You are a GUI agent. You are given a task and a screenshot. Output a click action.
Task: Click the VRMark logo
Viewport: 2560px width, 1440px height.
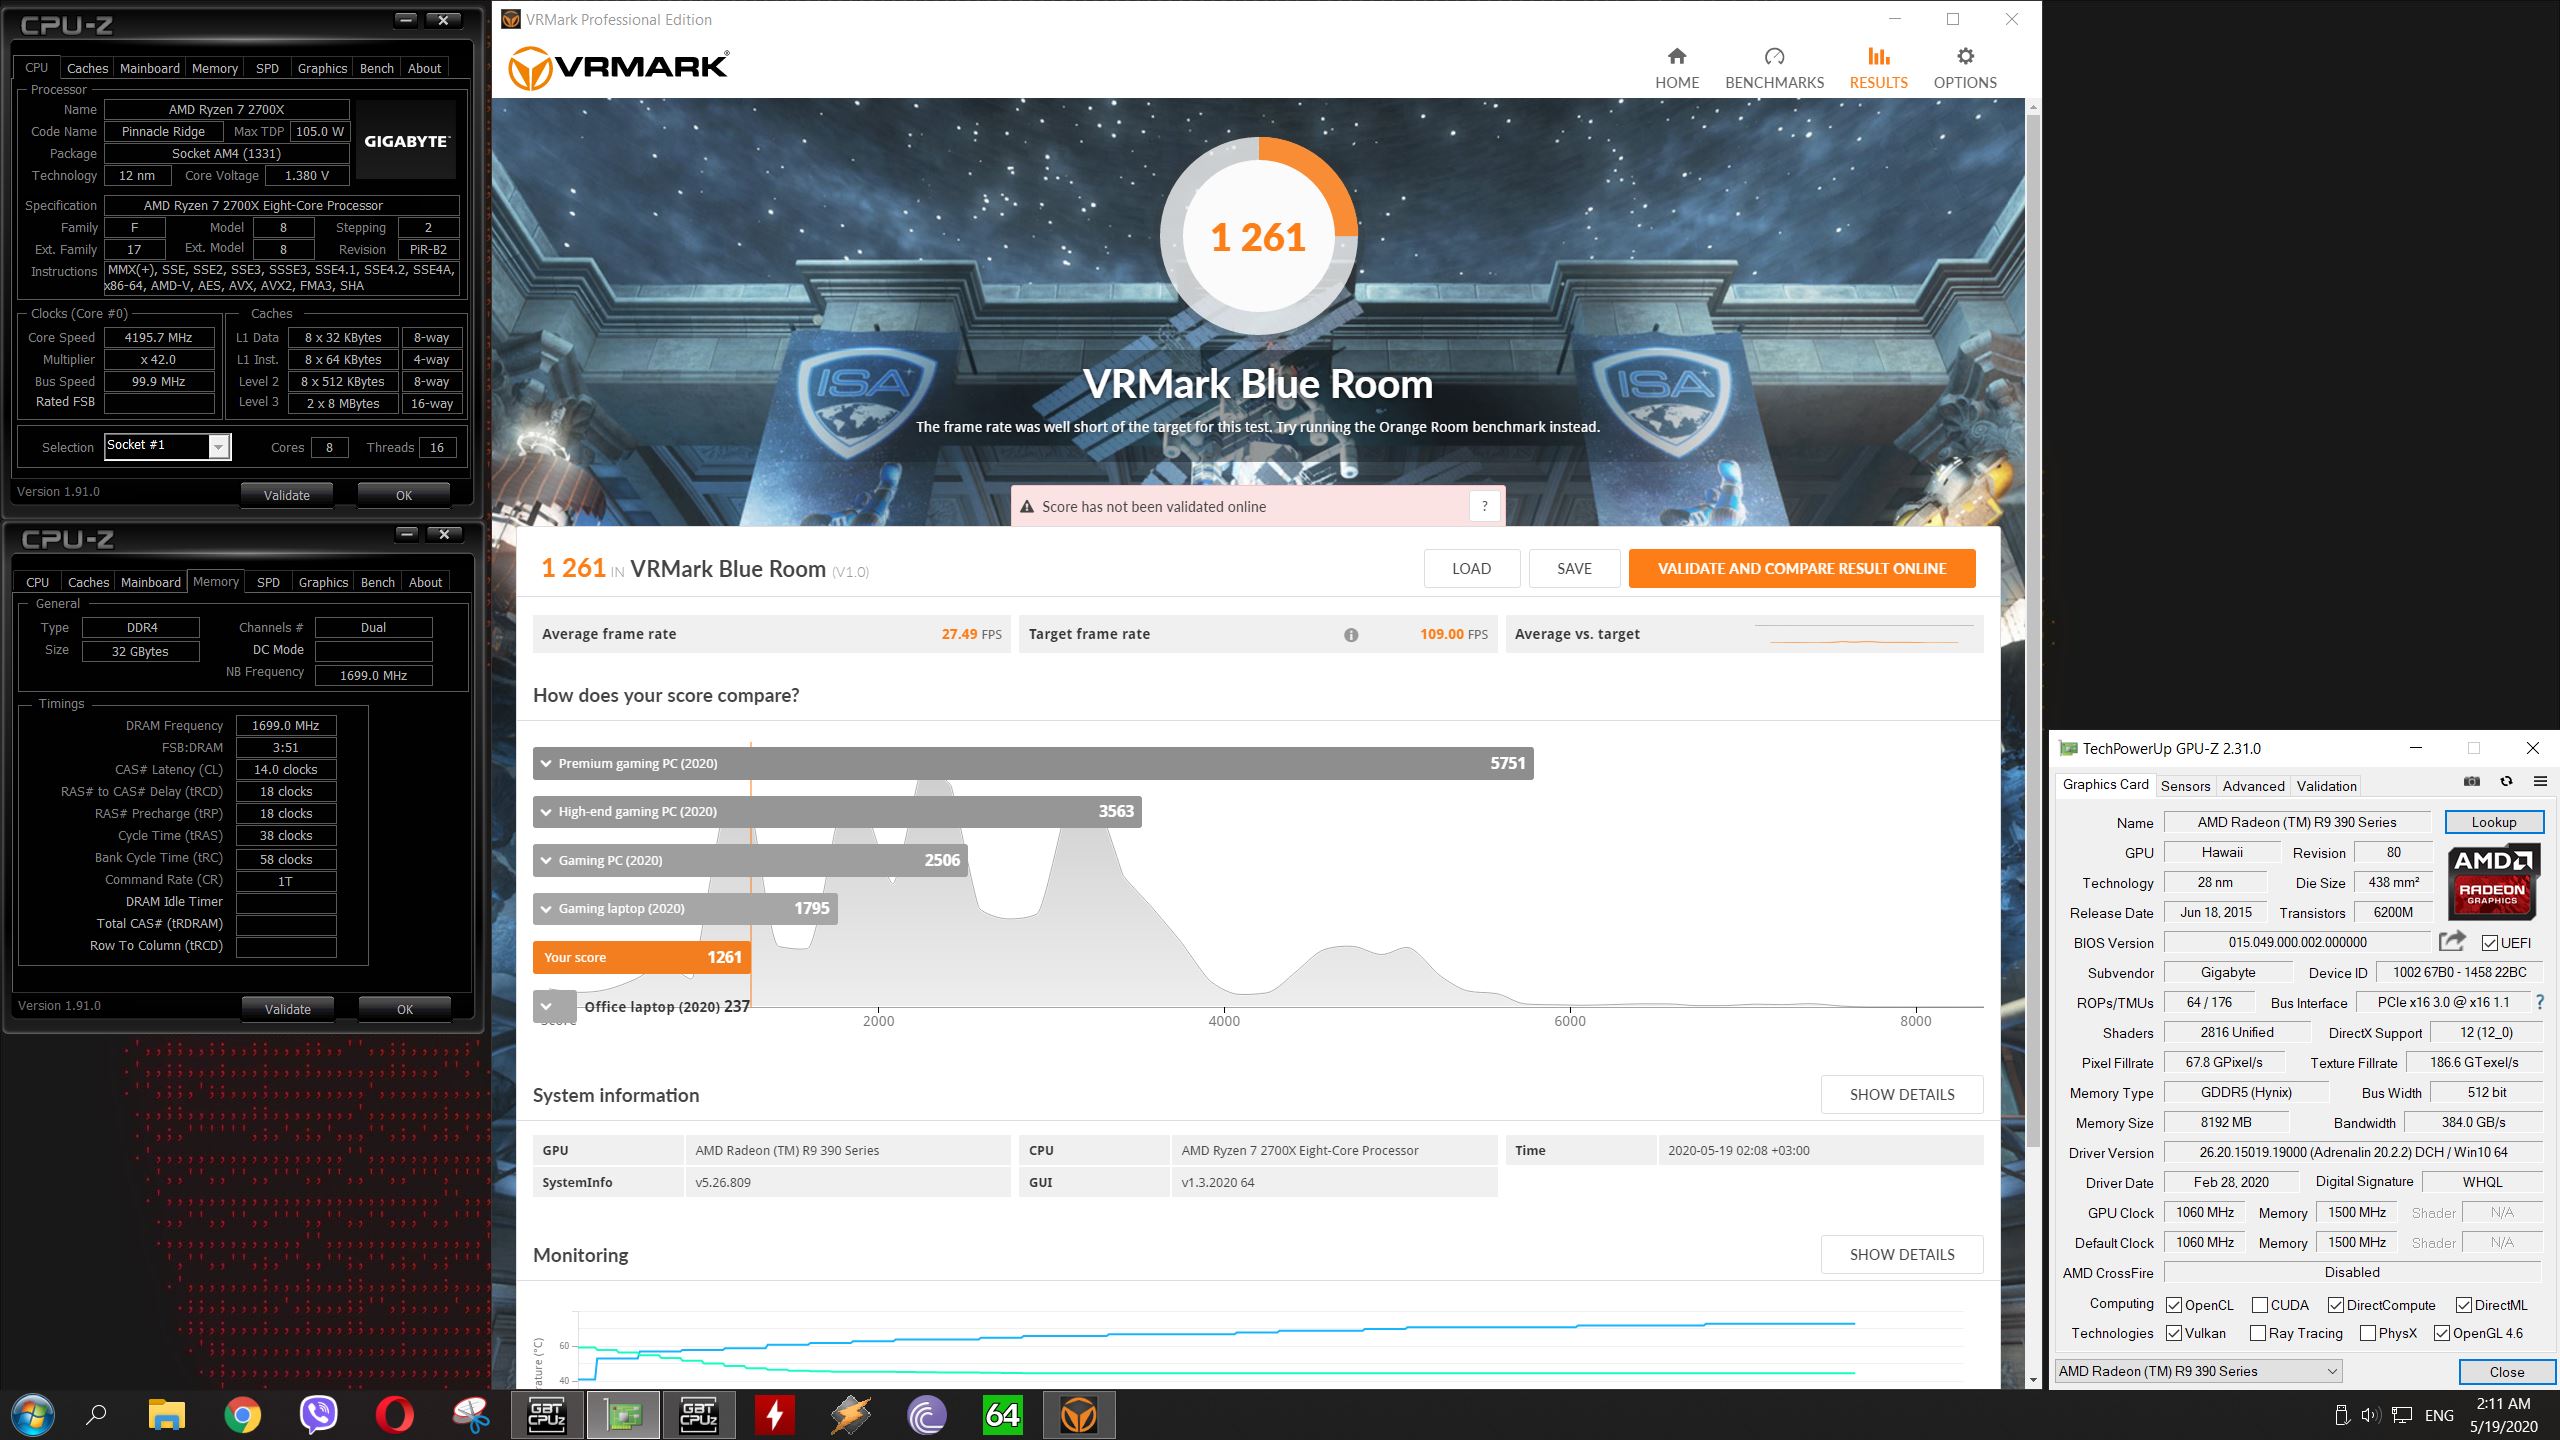tap(618, 67)
